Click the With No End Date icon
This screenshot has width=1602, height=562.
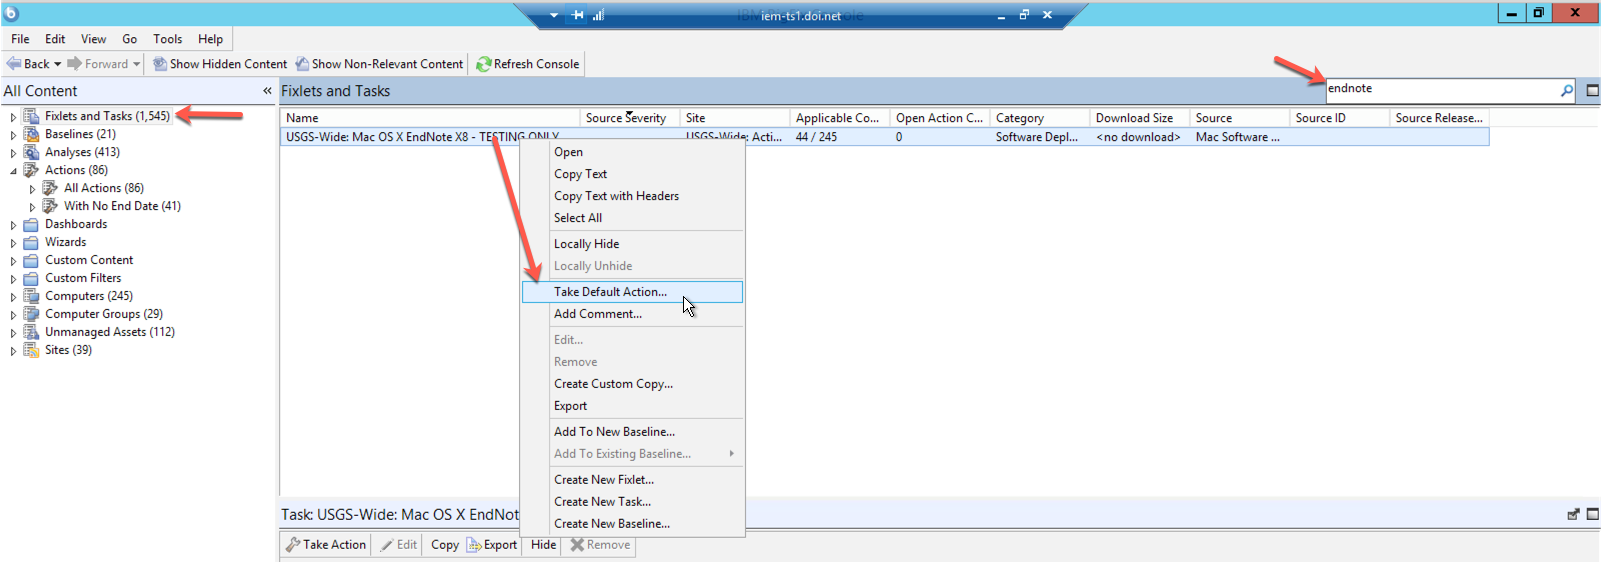(50, 206)
